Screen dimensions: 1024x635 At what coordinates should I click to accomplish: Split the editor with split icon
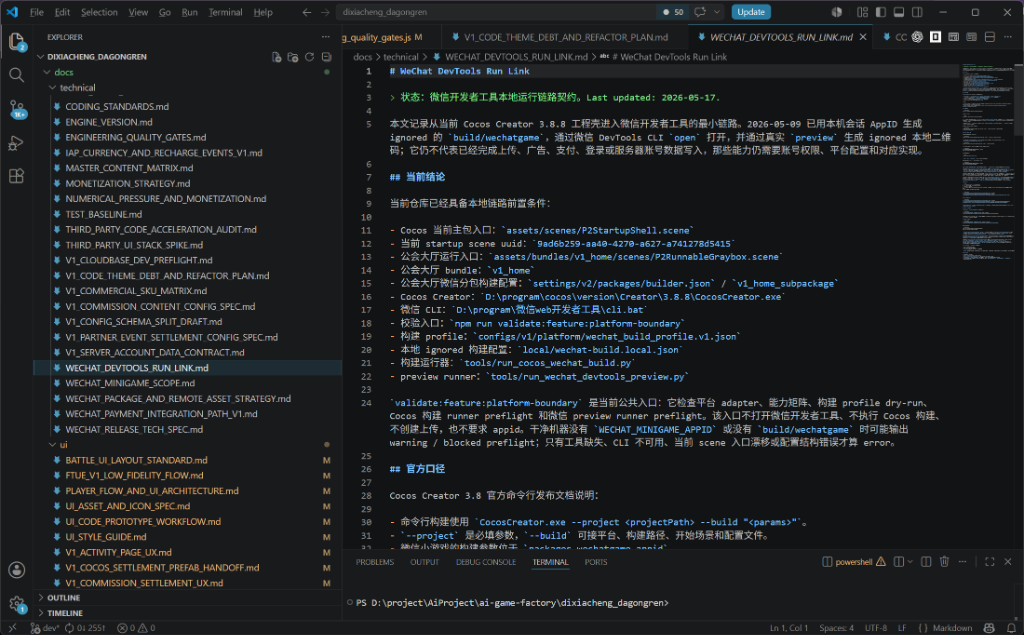990,37
